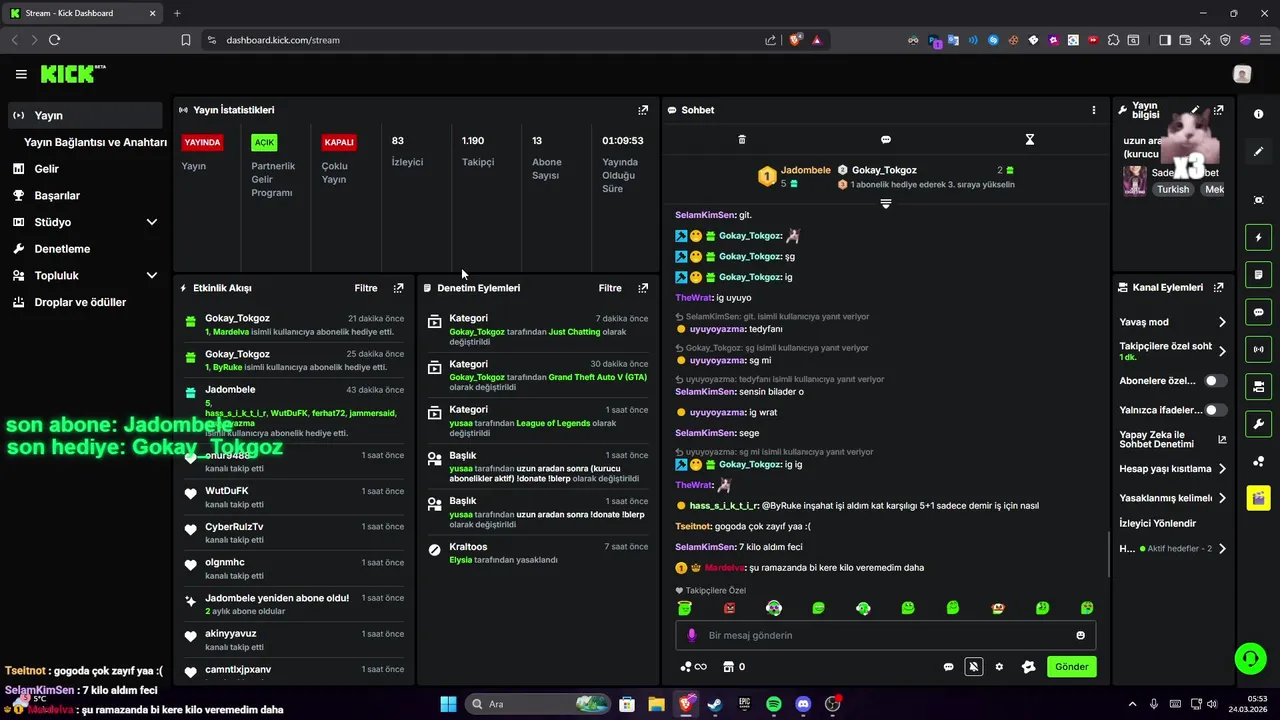Open the Sohbet panel three-dot menu
This screenshot has height=720, width=1280.
tap(1093, 110)
